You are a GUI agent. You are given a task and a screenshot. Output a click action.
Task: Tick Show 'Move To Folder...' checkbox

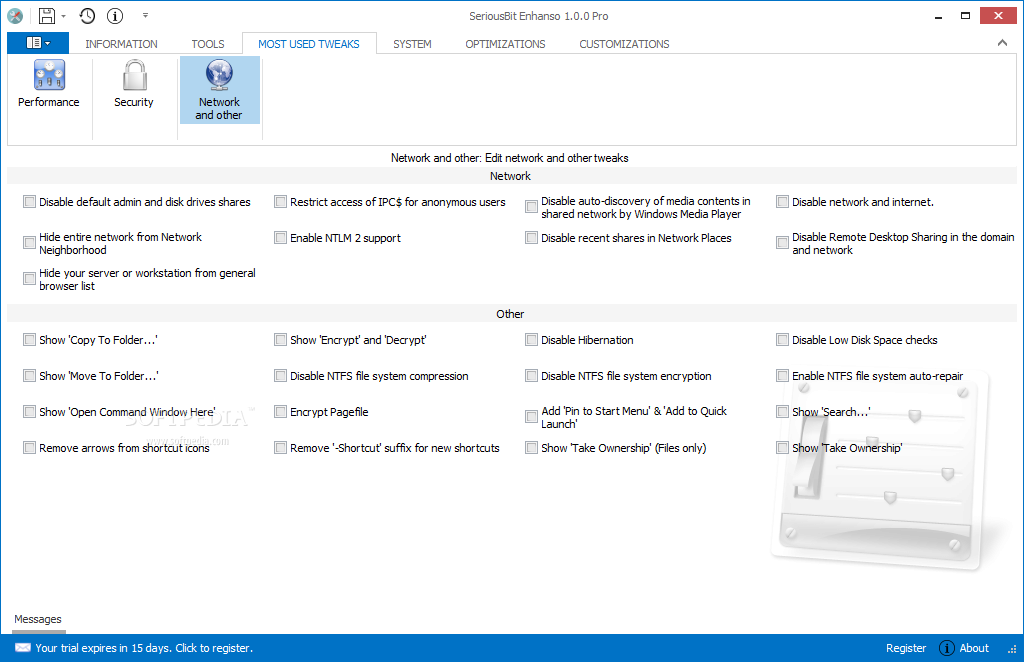pos(29,375)
